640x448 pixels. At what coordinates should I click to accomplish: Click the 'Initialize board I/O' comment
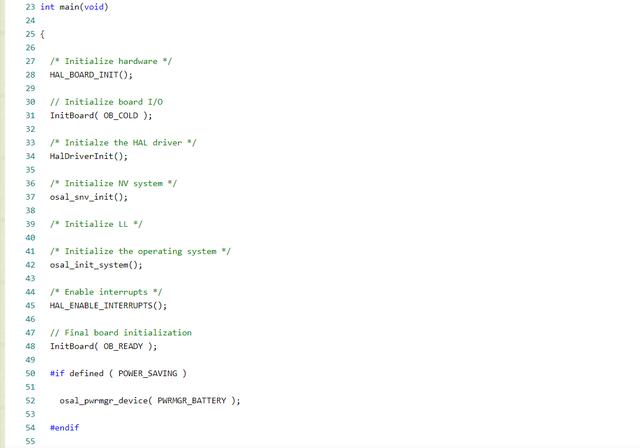[106, 102]
